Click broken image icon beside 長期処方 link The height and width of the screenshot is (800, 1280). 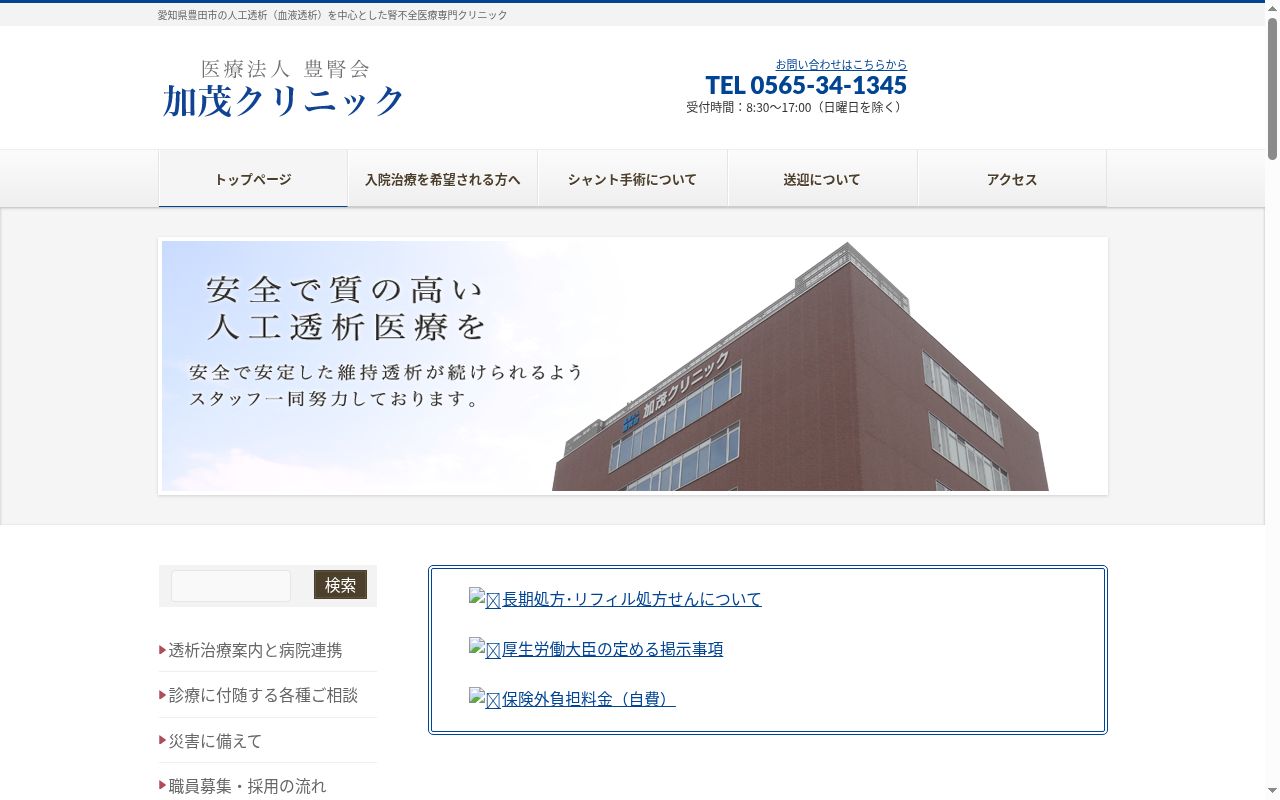coord(484,598)
